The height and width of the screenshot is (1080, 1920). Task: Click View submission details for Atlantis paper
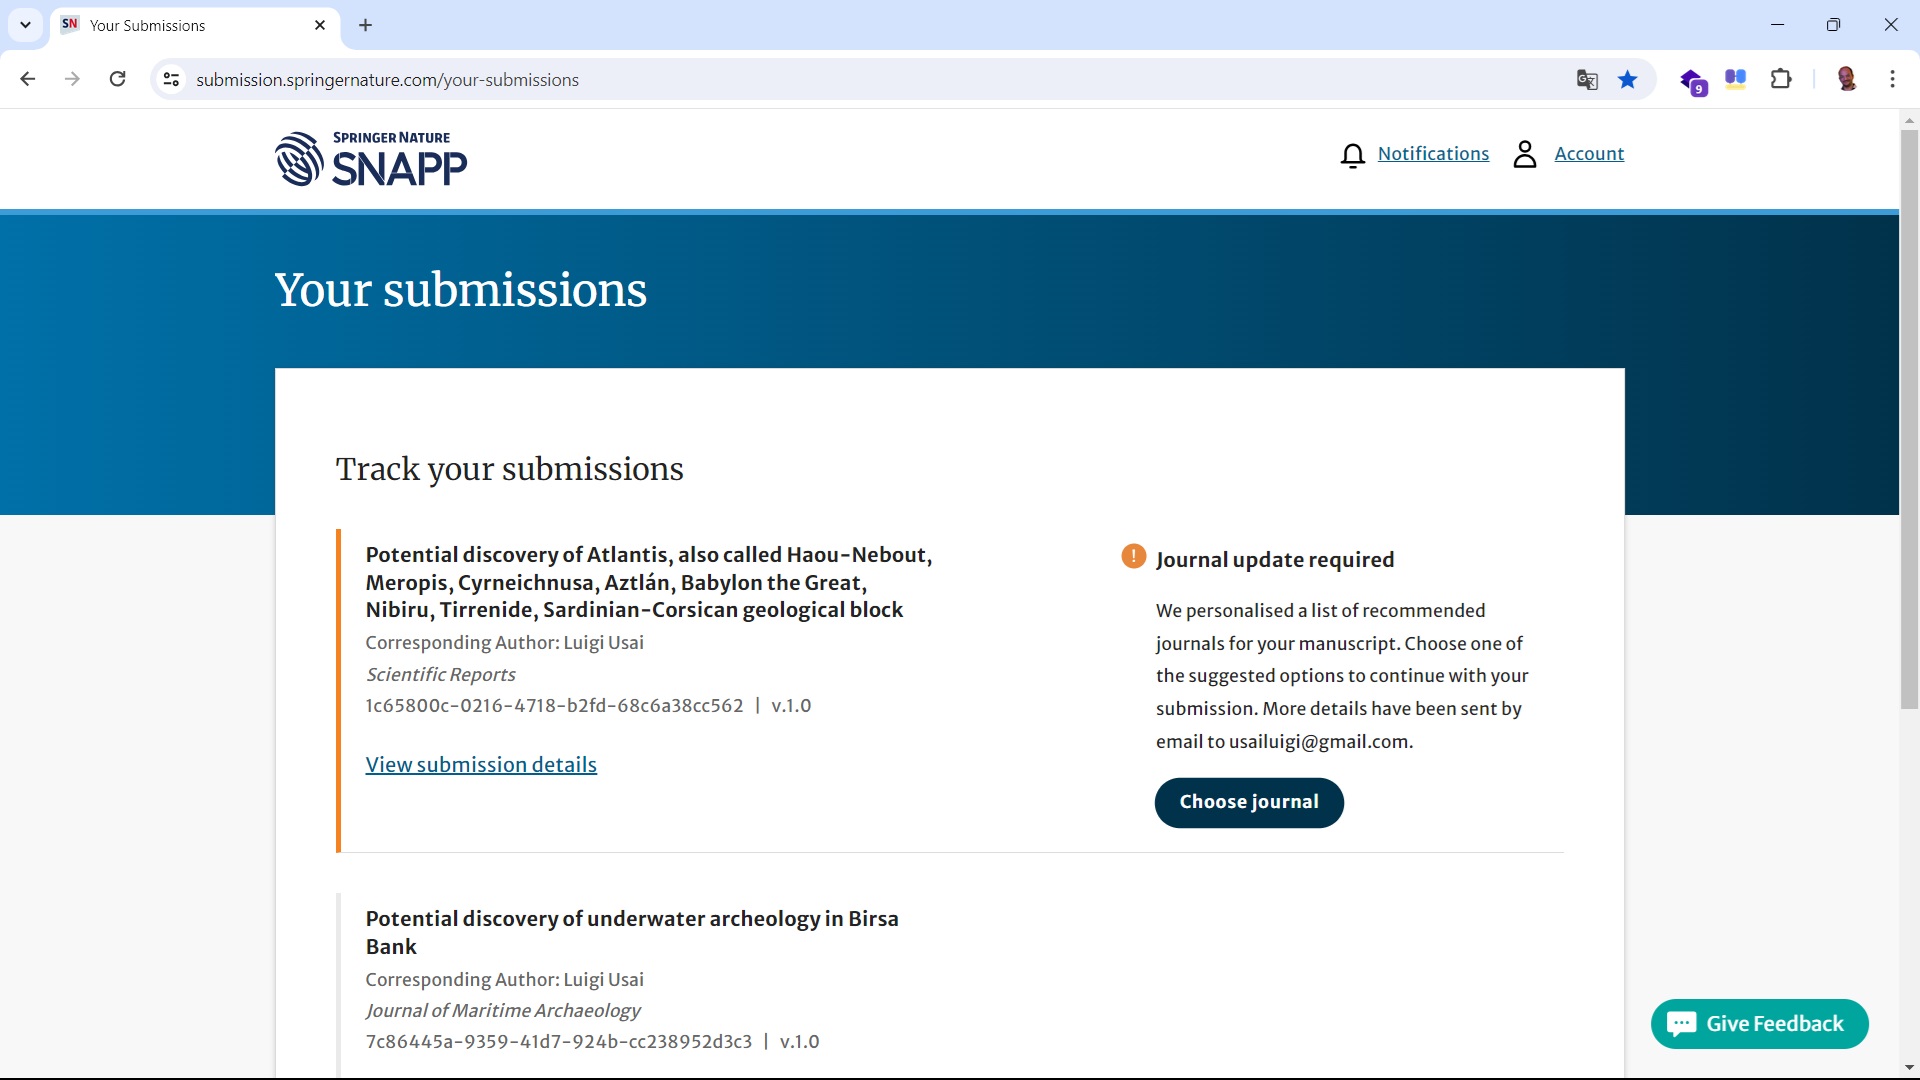coord(481,765)
